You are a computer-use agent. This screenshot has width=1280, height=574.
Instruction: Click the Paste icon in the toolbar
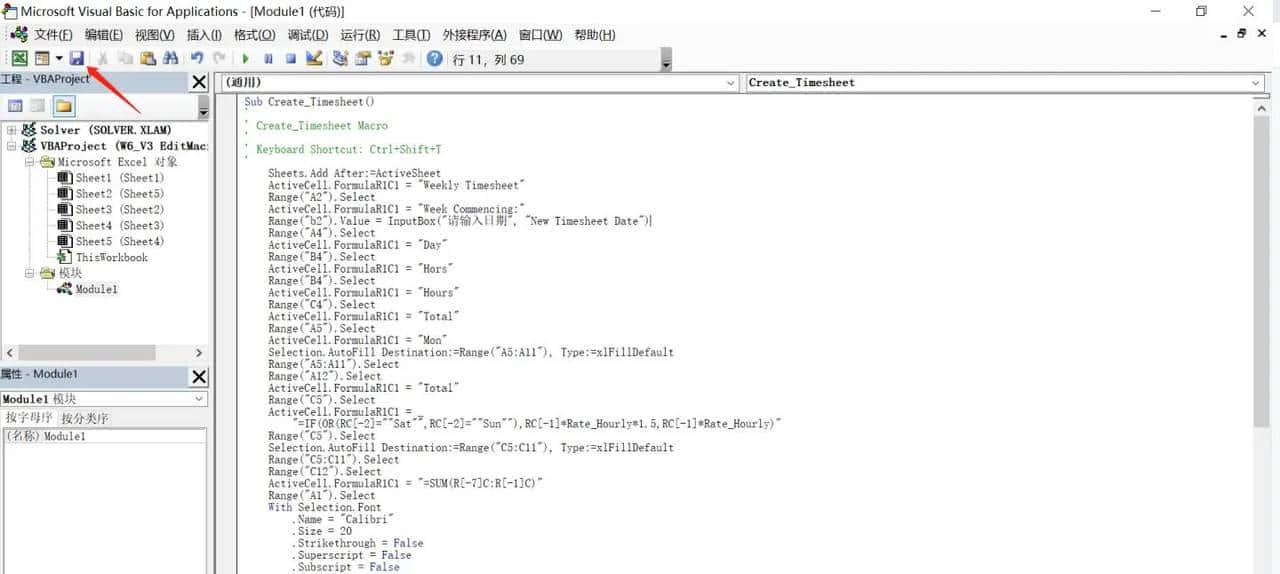coord(147,59)
